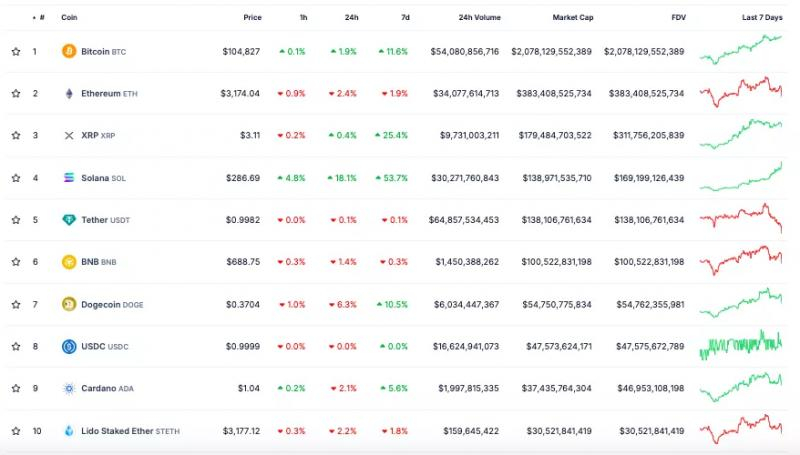Star Ethereum as a favorite
Screen dimensions: 800x455
16,93
